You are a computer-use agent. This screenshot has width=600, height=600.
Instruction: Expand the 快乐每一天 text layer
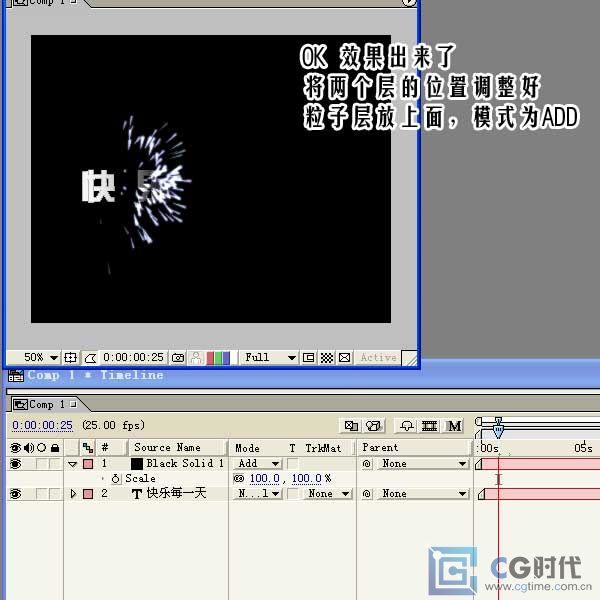pos(72,494)
